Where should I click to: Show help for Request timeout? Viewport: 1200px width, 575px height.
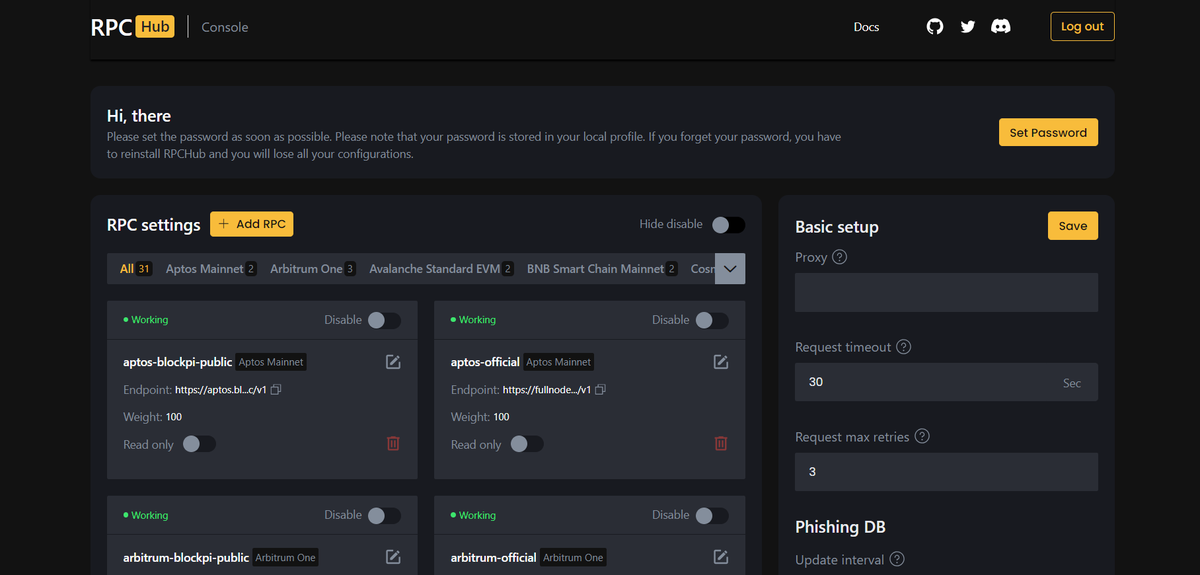point(903,347)
